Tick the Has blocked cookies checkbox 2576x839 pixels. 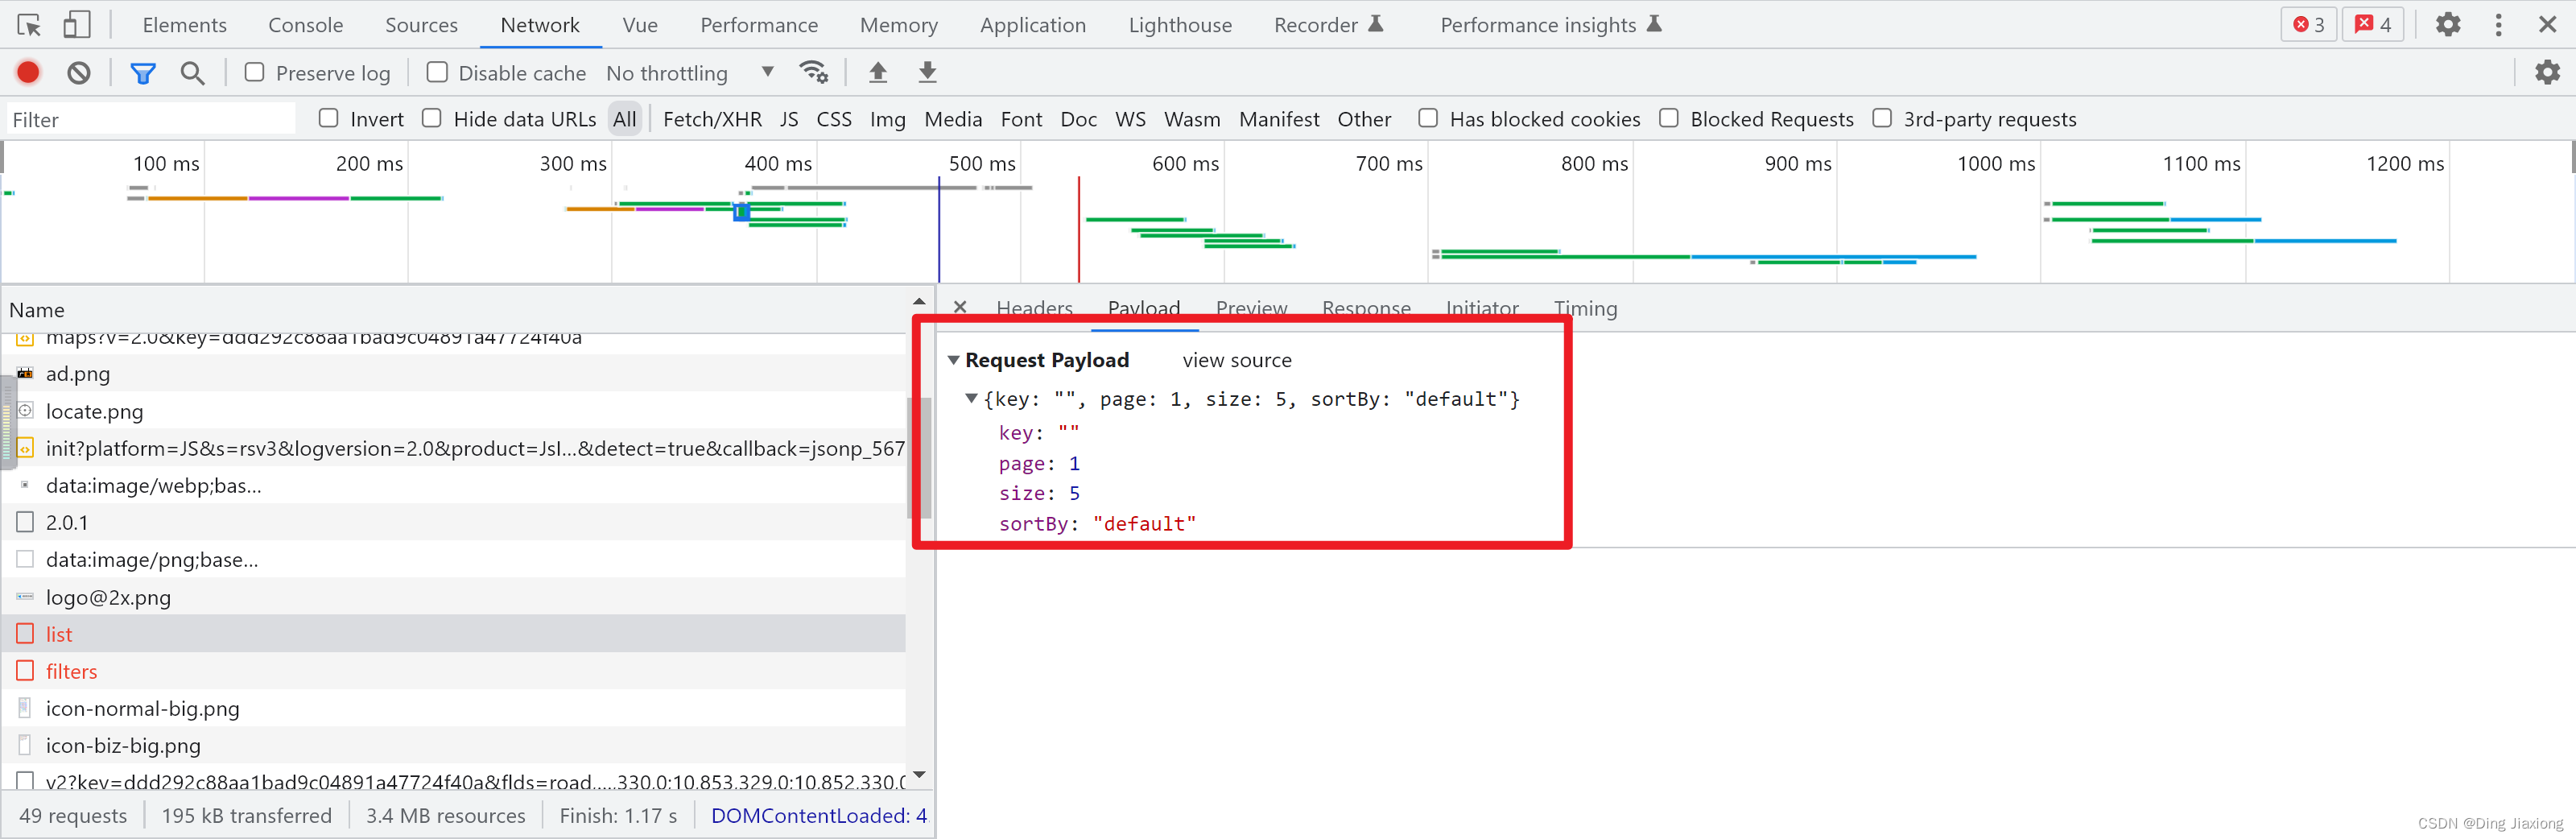pyautogui.click(x=1428, y=118)
